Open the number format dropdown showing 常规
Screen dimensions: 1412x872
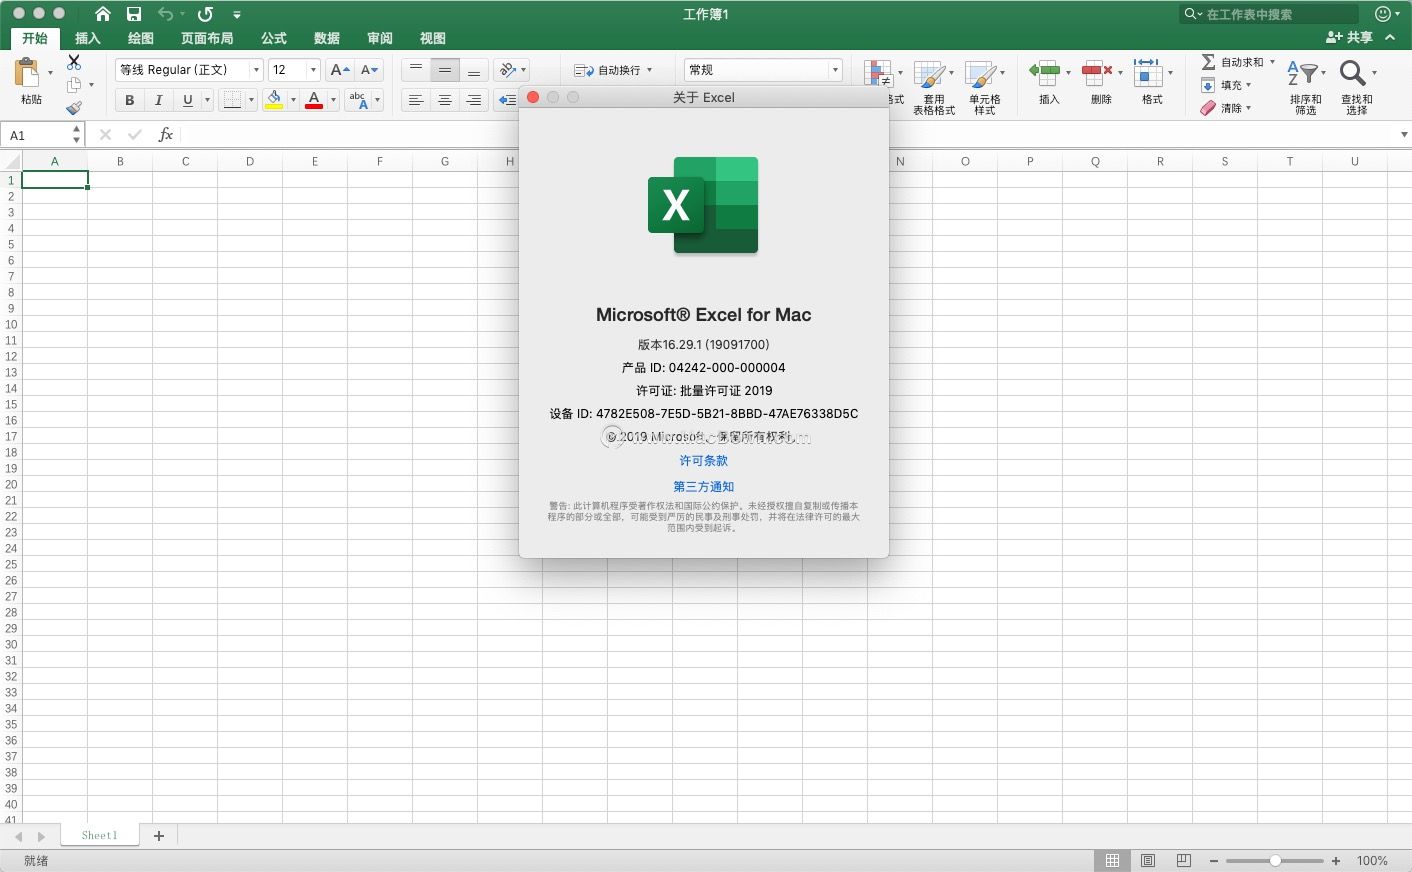834,70
